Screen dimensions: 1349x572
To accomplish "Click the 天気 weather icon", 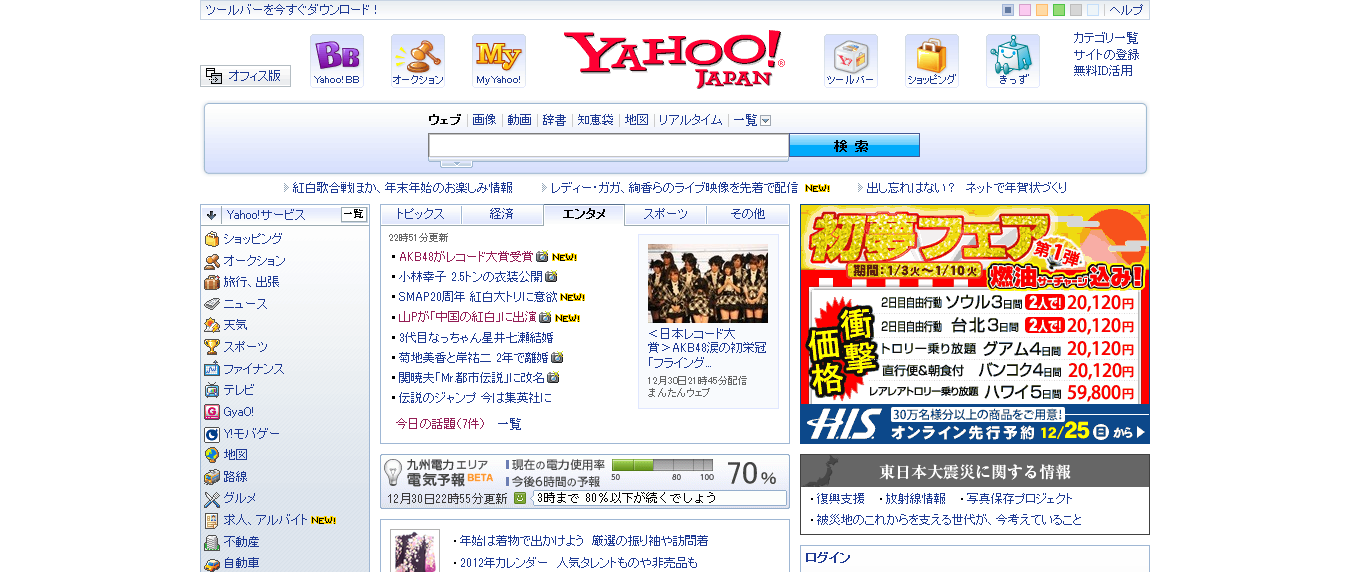I will 212,325.
